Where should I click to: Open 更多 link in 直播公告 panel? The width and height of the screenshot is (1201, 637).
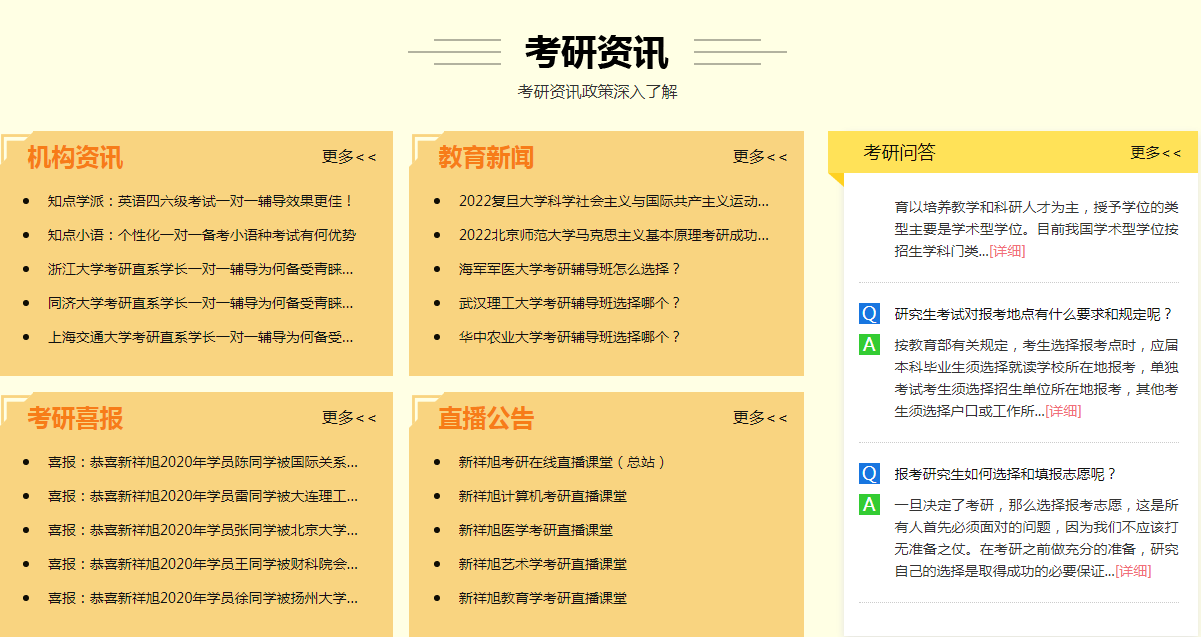point(760,418)
